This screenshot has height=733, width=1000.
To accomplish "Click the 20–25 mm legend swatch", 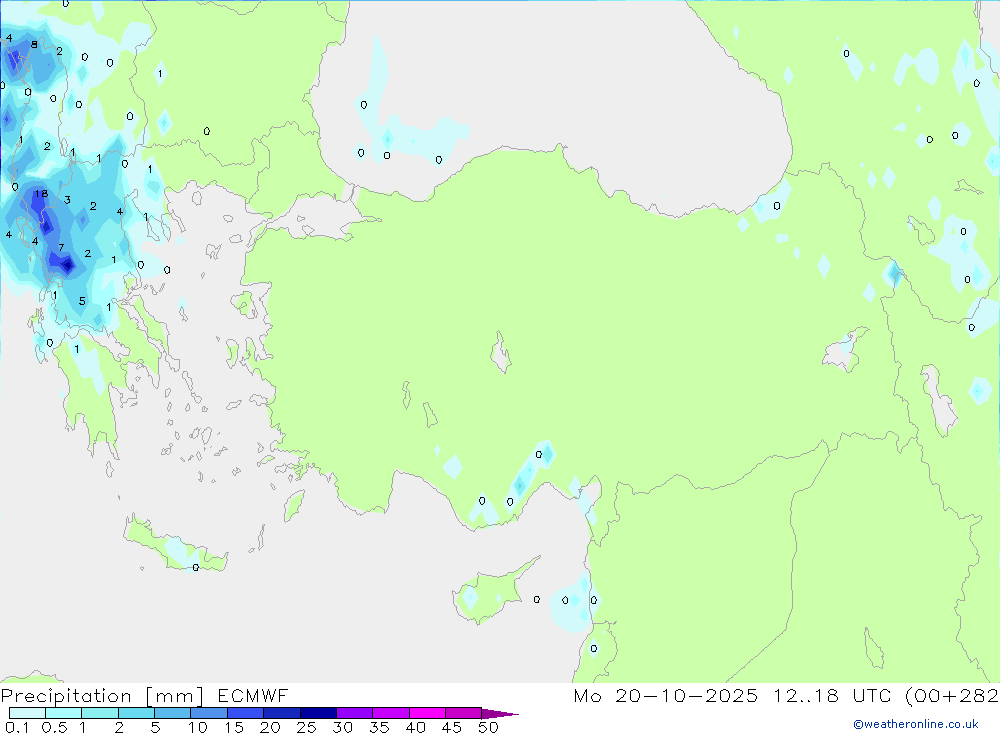I will 281,713.
